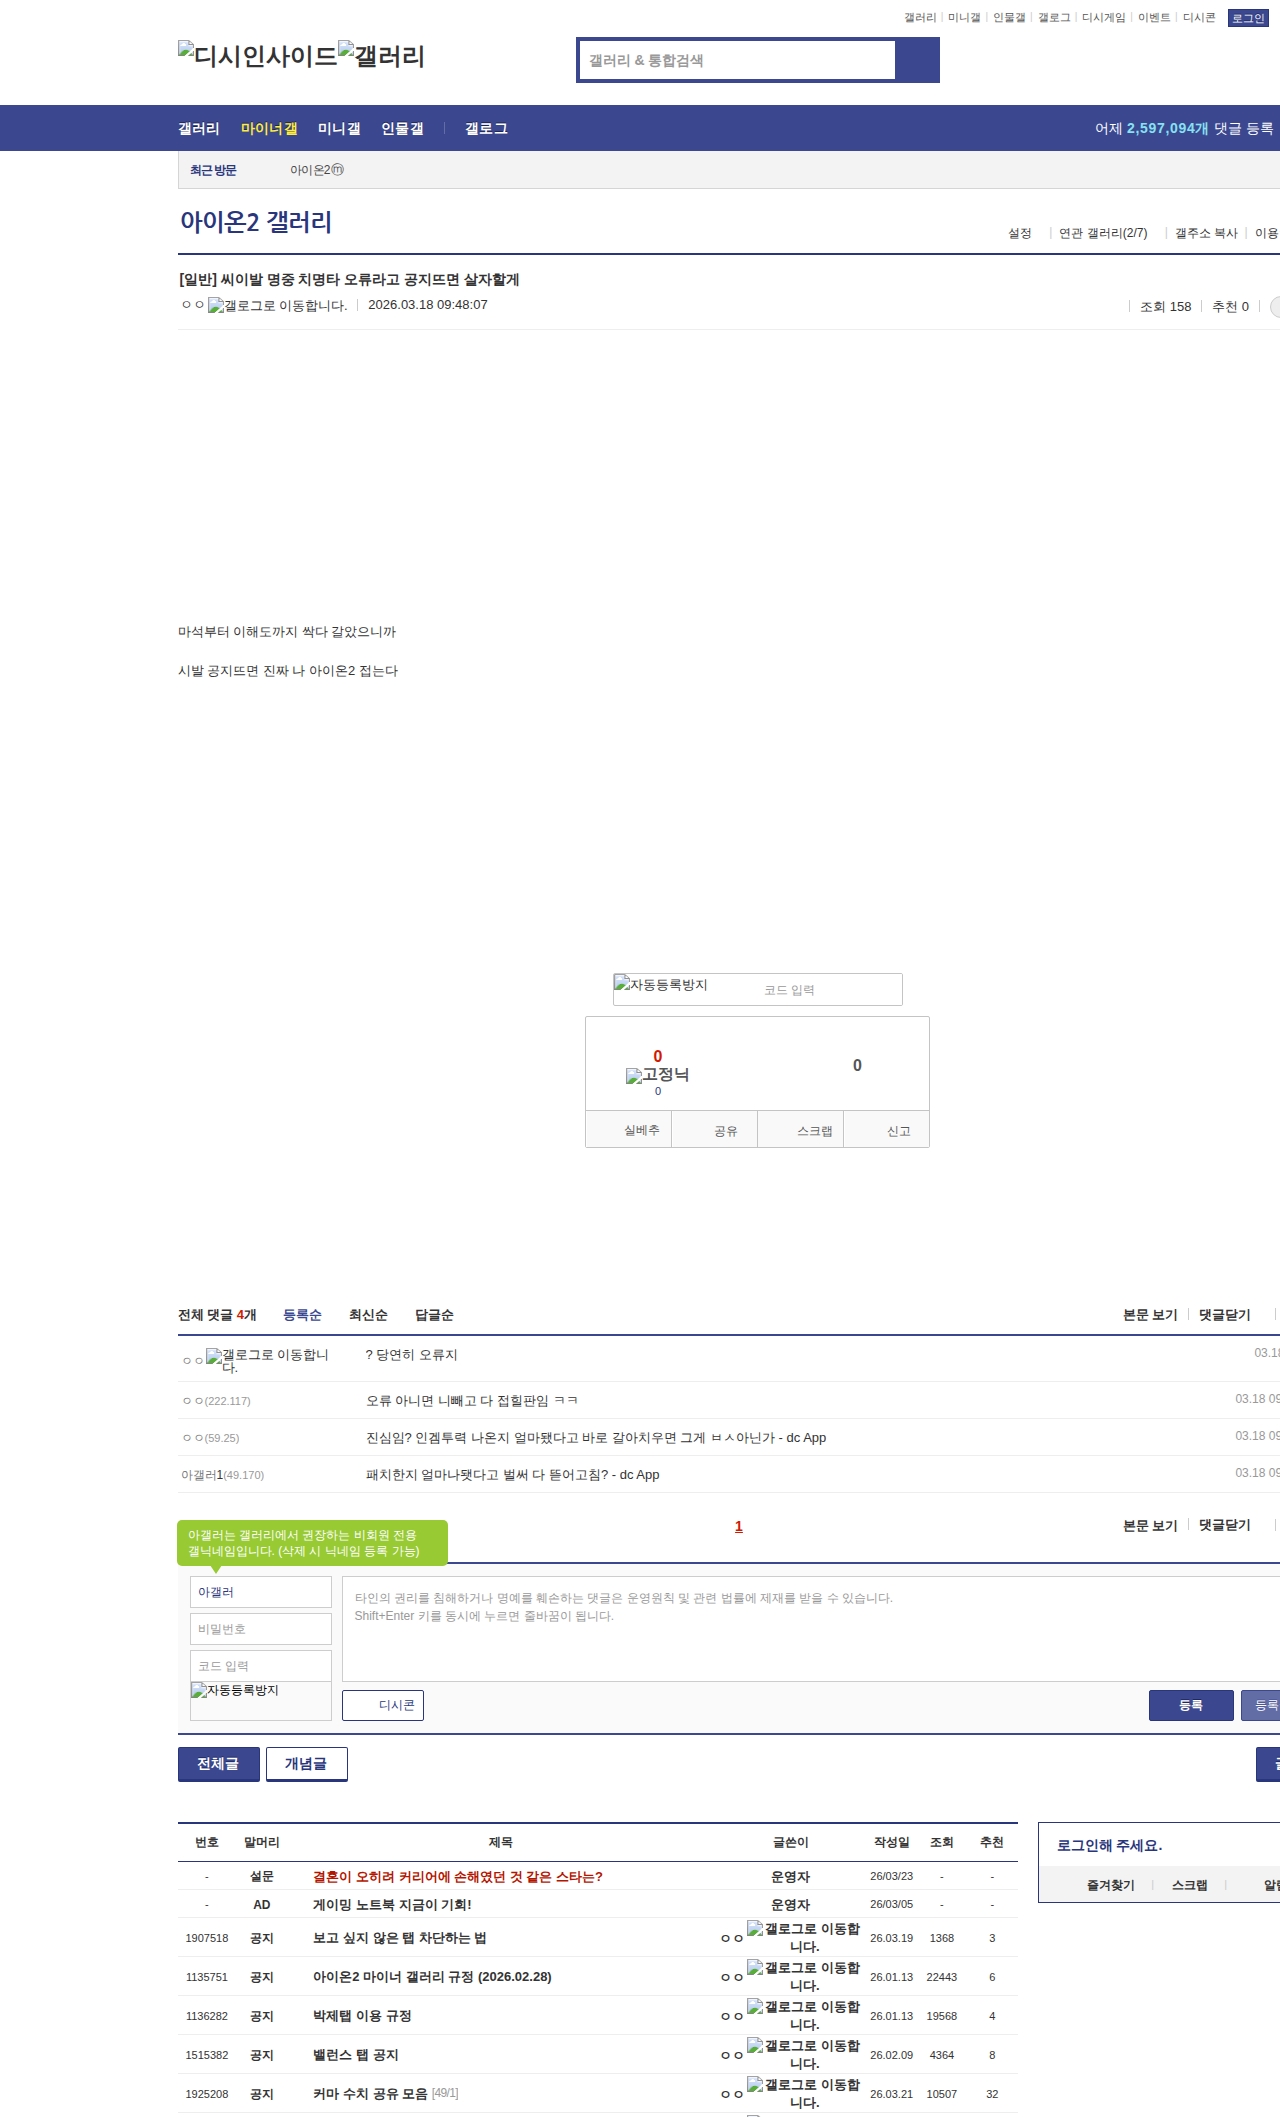Open gallog icon in '커마 수치 공유 모음' row
This screenshot has height=2117, width=1280.
coord(803,2093)
